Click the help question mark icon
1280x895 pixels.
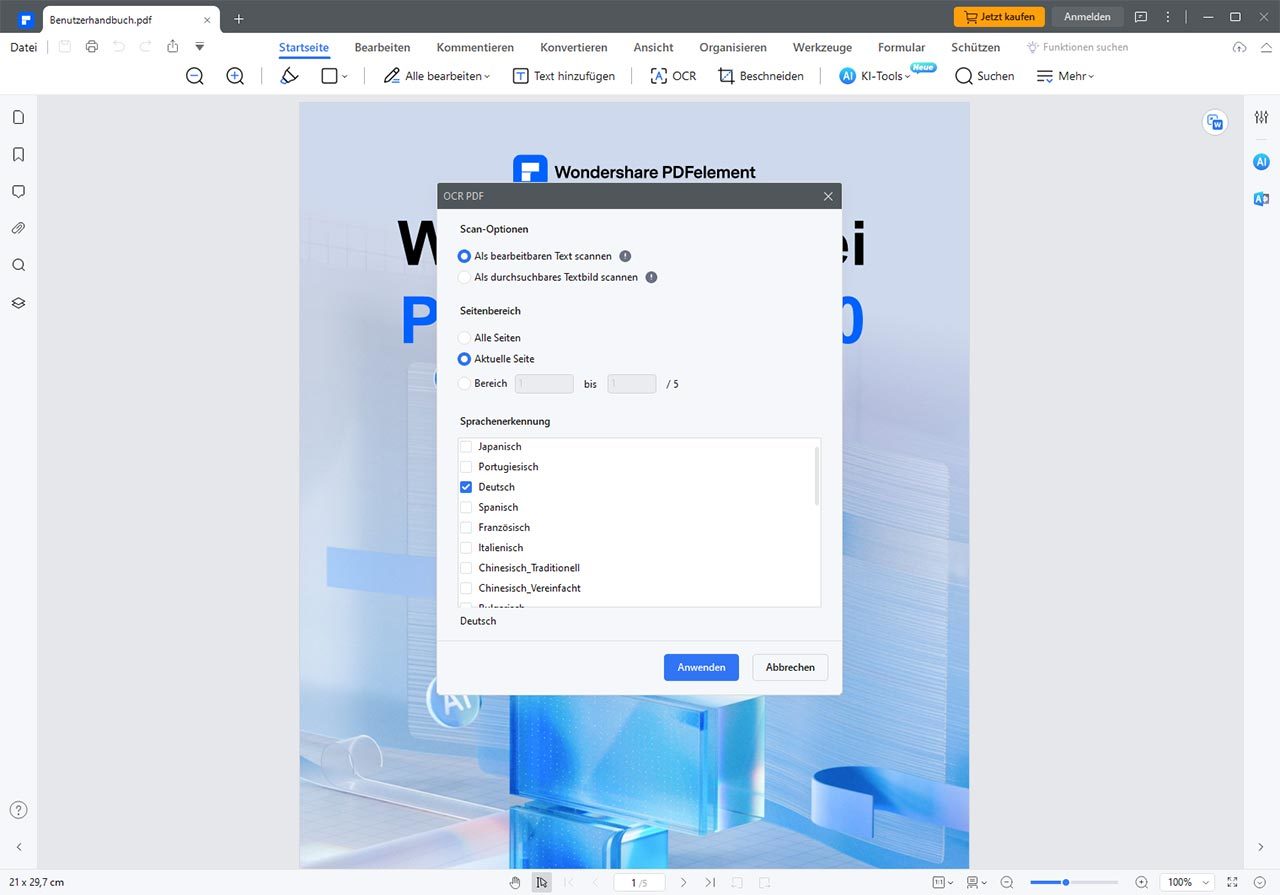click(x=18, y=810)
